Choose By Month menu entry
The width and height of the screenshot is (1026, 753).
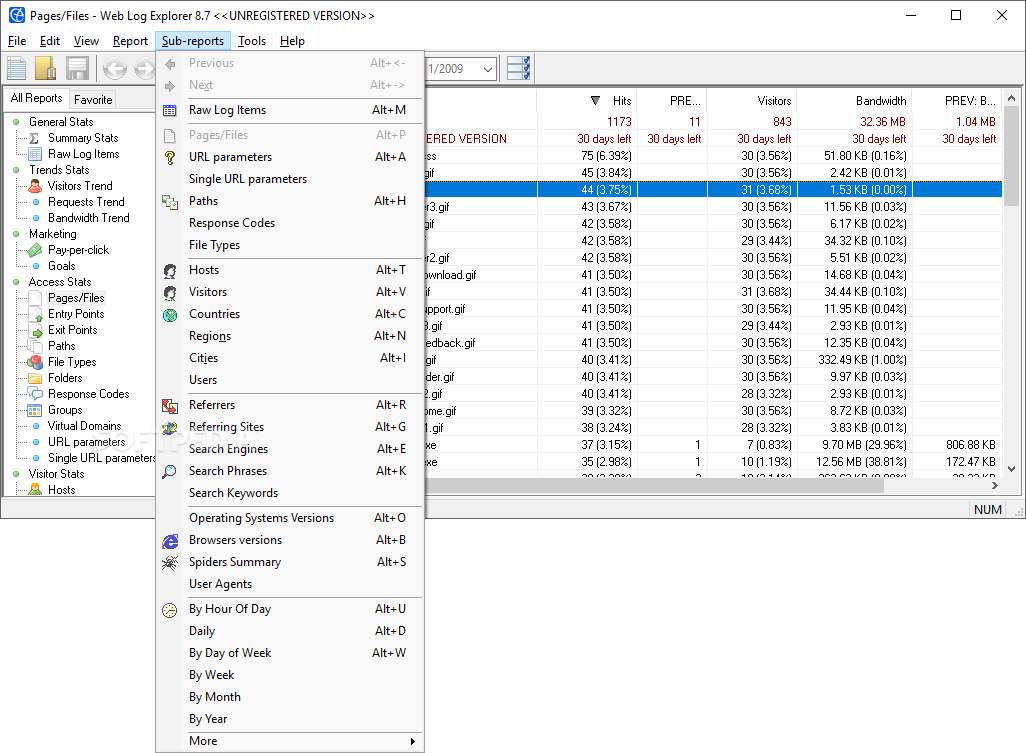290,697
